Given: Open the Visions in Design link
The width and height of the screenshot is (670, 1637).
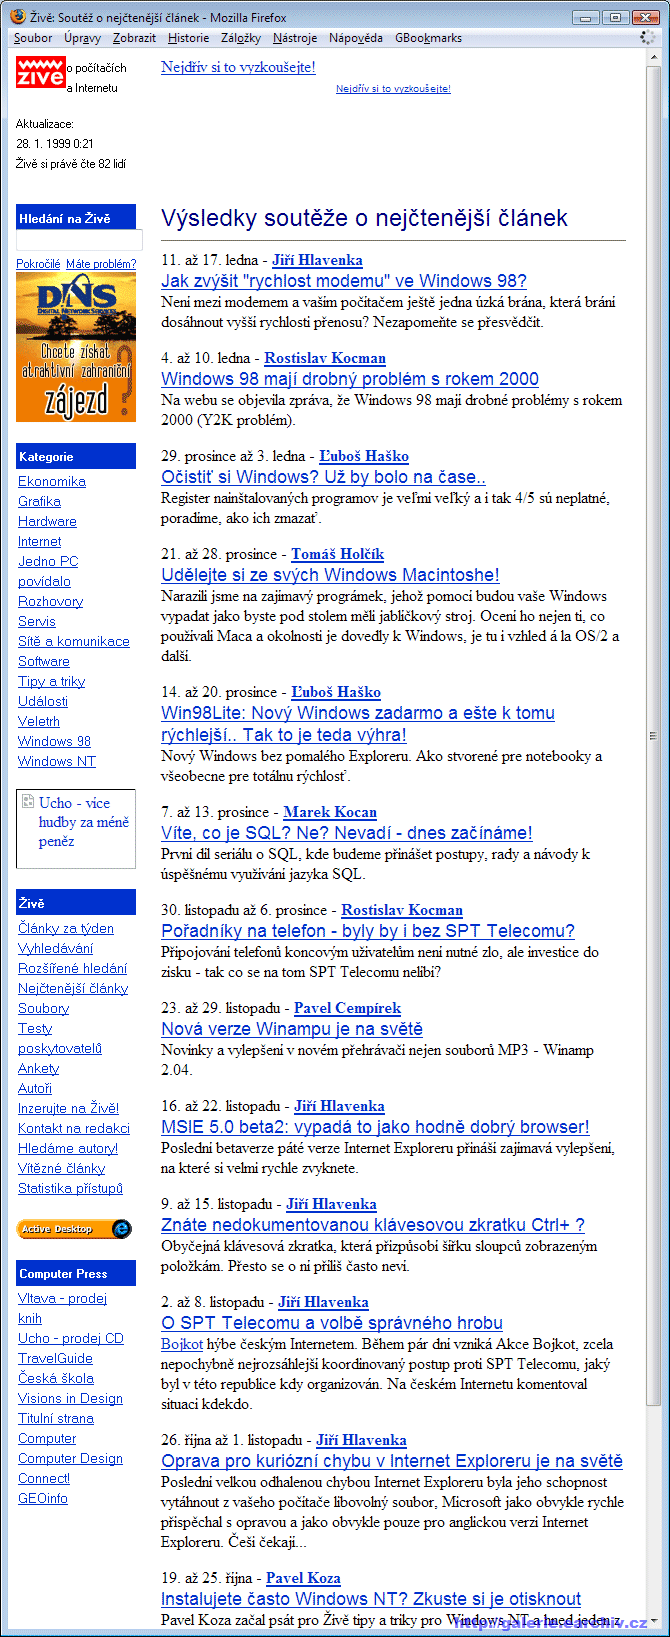Looking at the screenshot, I should (x=70, y=1398).
